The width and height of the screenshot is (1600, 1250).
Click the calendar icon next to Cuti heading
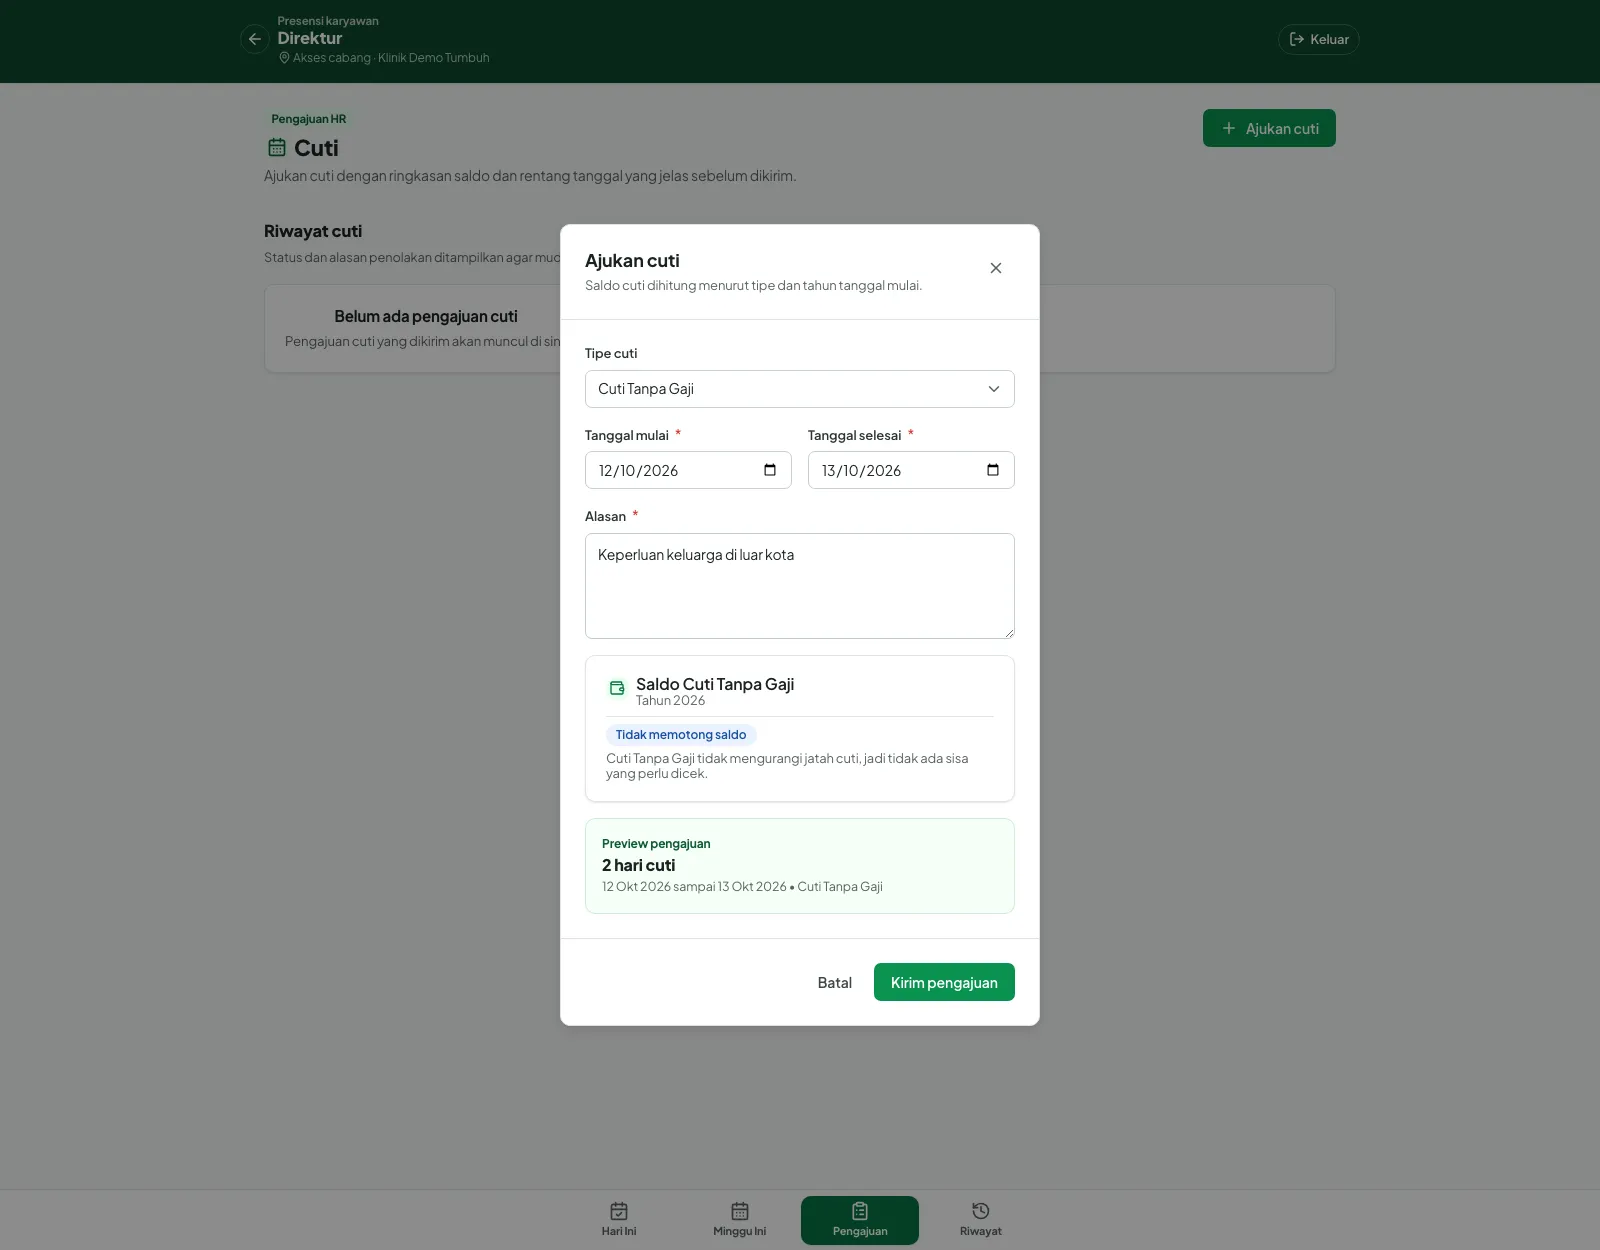pos(277,147)
